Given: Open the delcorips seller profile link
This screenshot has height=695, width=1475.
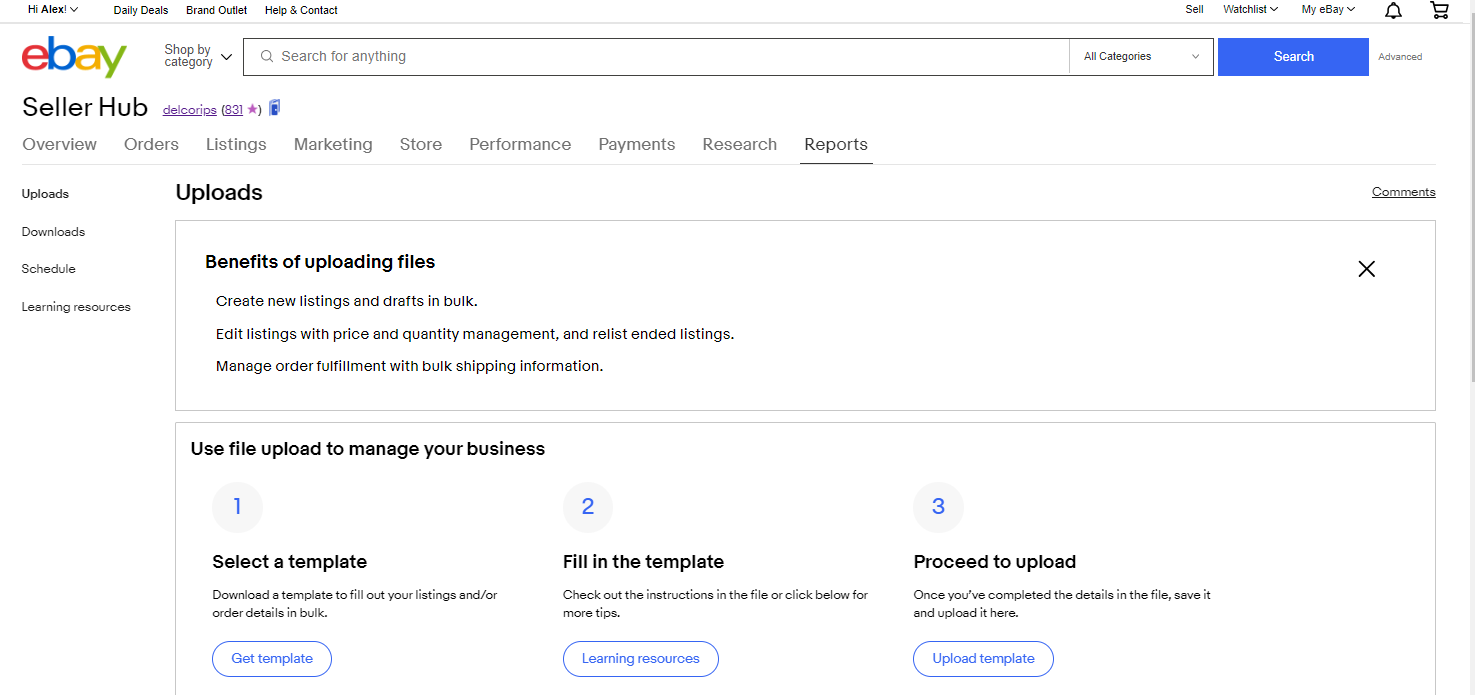Looking at the screenshot, I should 190,110.
